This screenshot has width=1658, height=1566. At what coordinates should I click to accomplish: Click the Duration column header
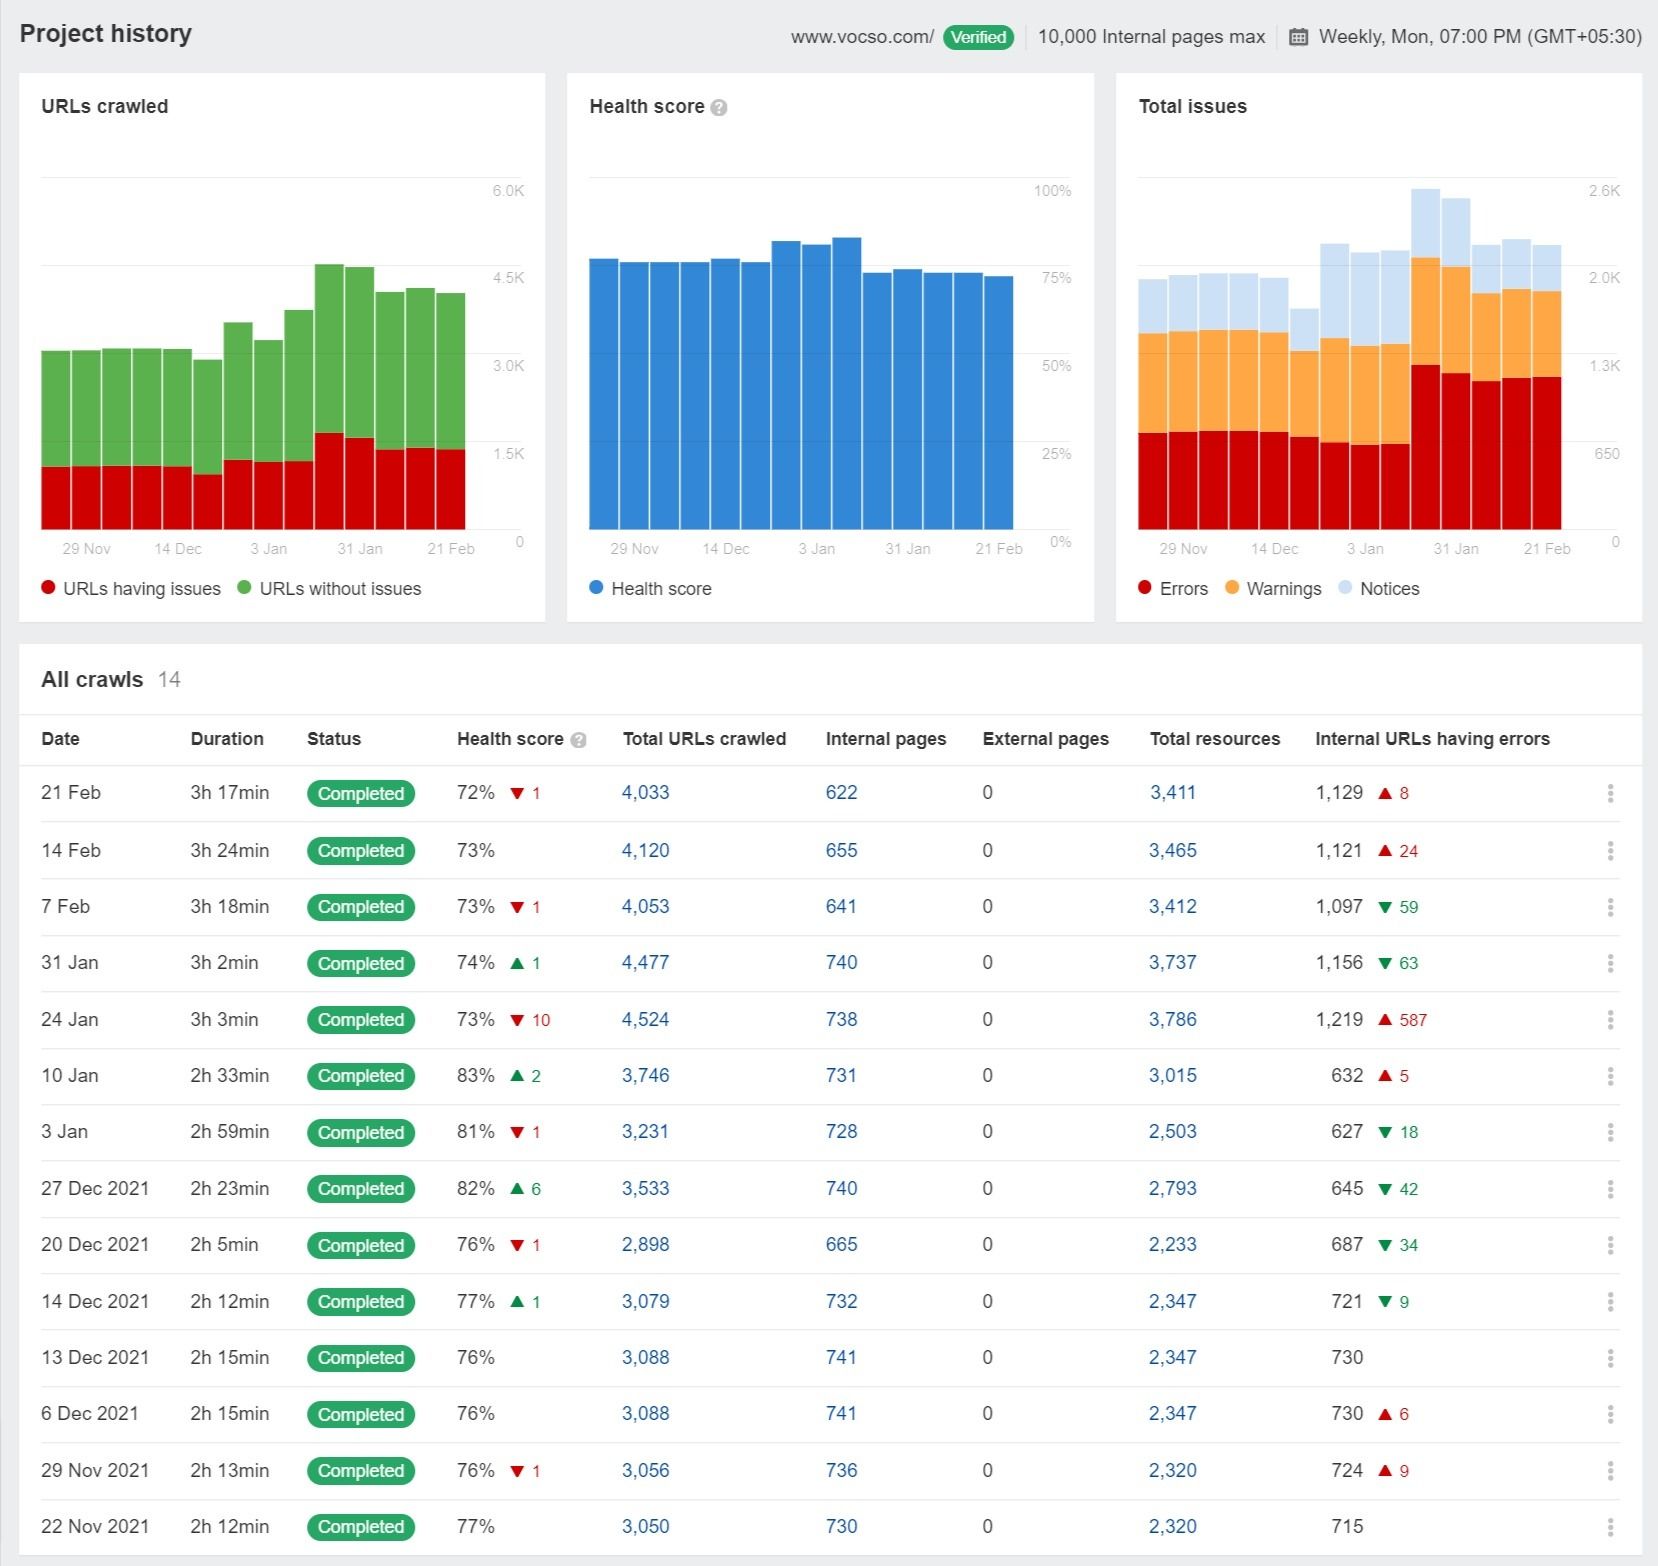[x=227, y=739]
